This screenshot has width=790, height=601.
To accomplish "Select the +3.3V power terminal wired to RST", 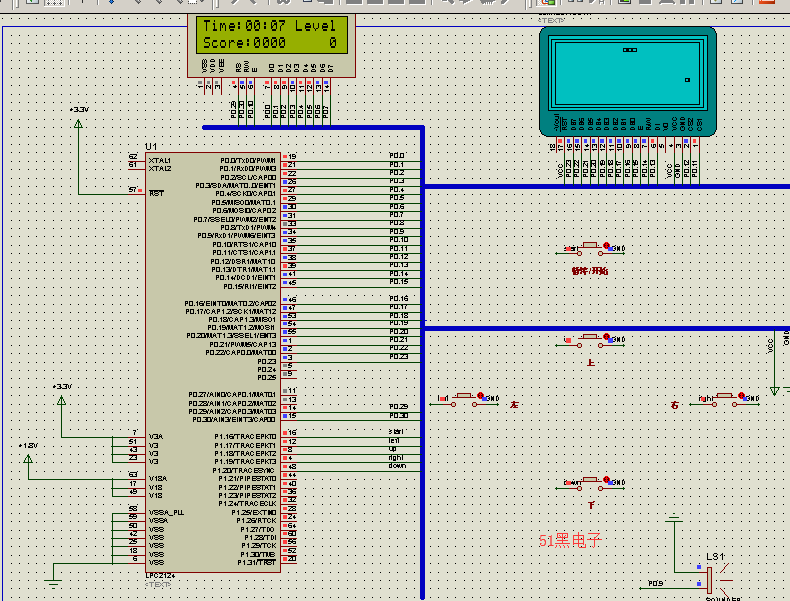I will click(79, 123).
